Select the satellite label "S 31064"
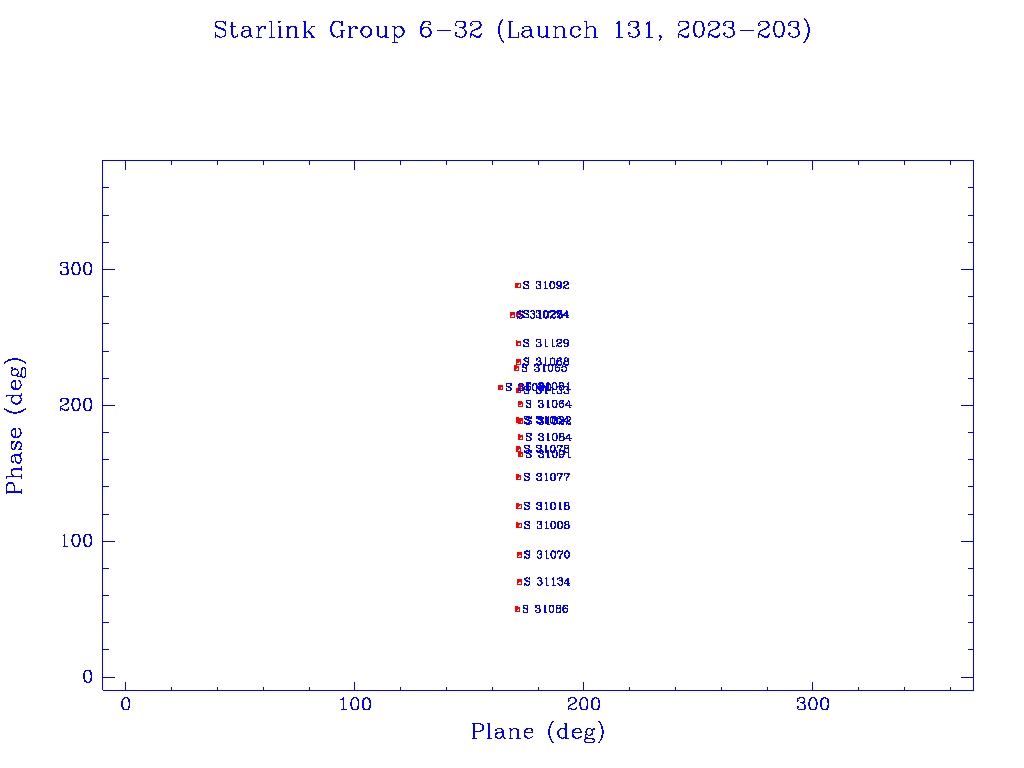Screen dimensions: 1024x768 point(549,404)
